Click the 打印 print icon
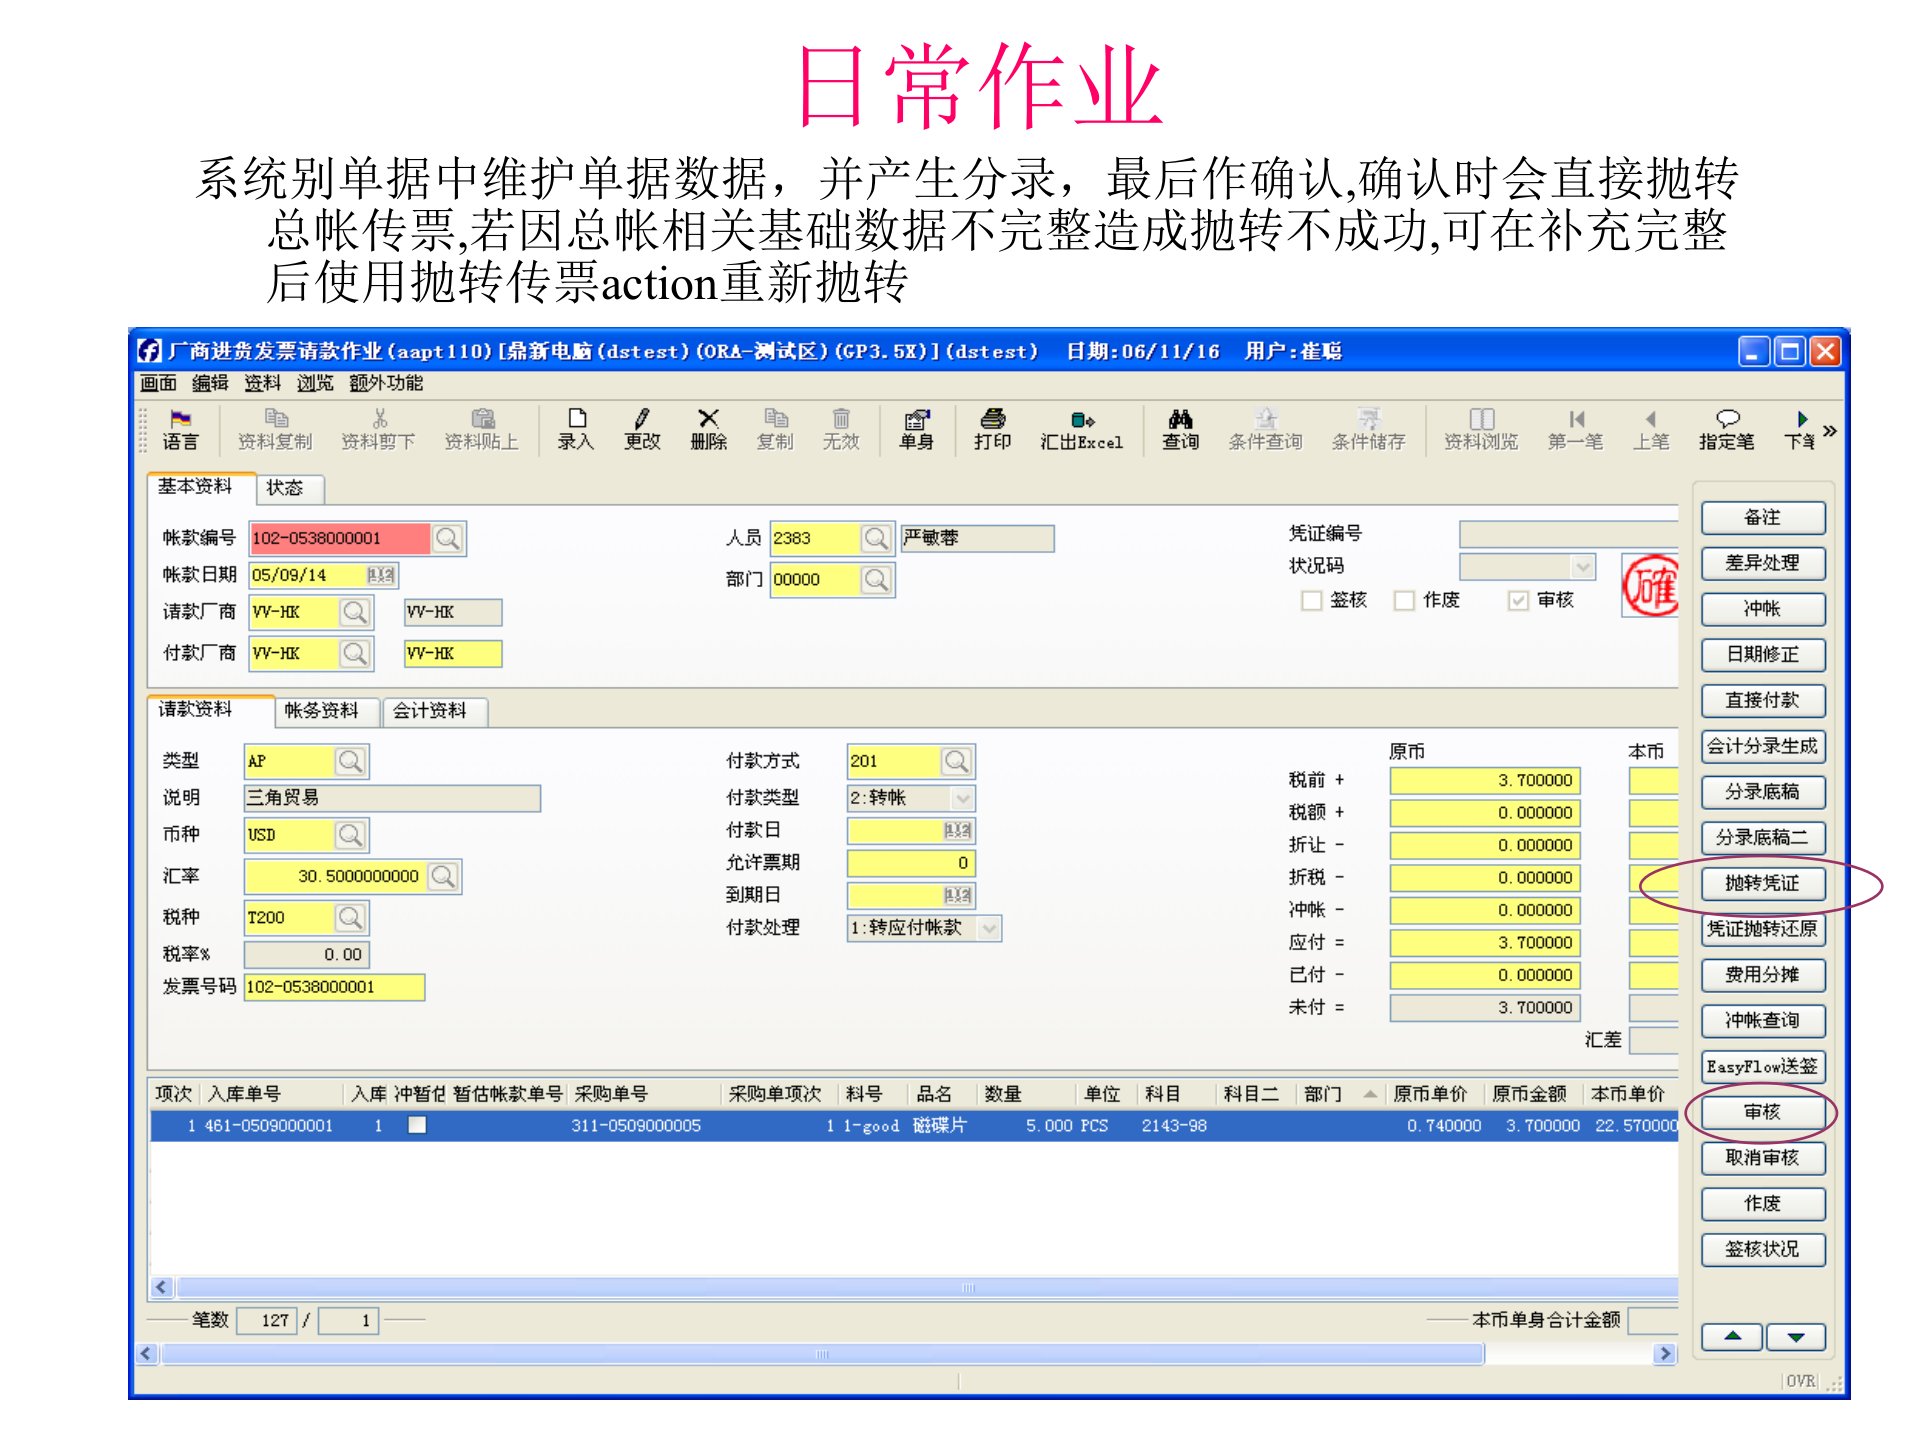The height and width of the screenshot is (1440, 1920). coord(992,428)
